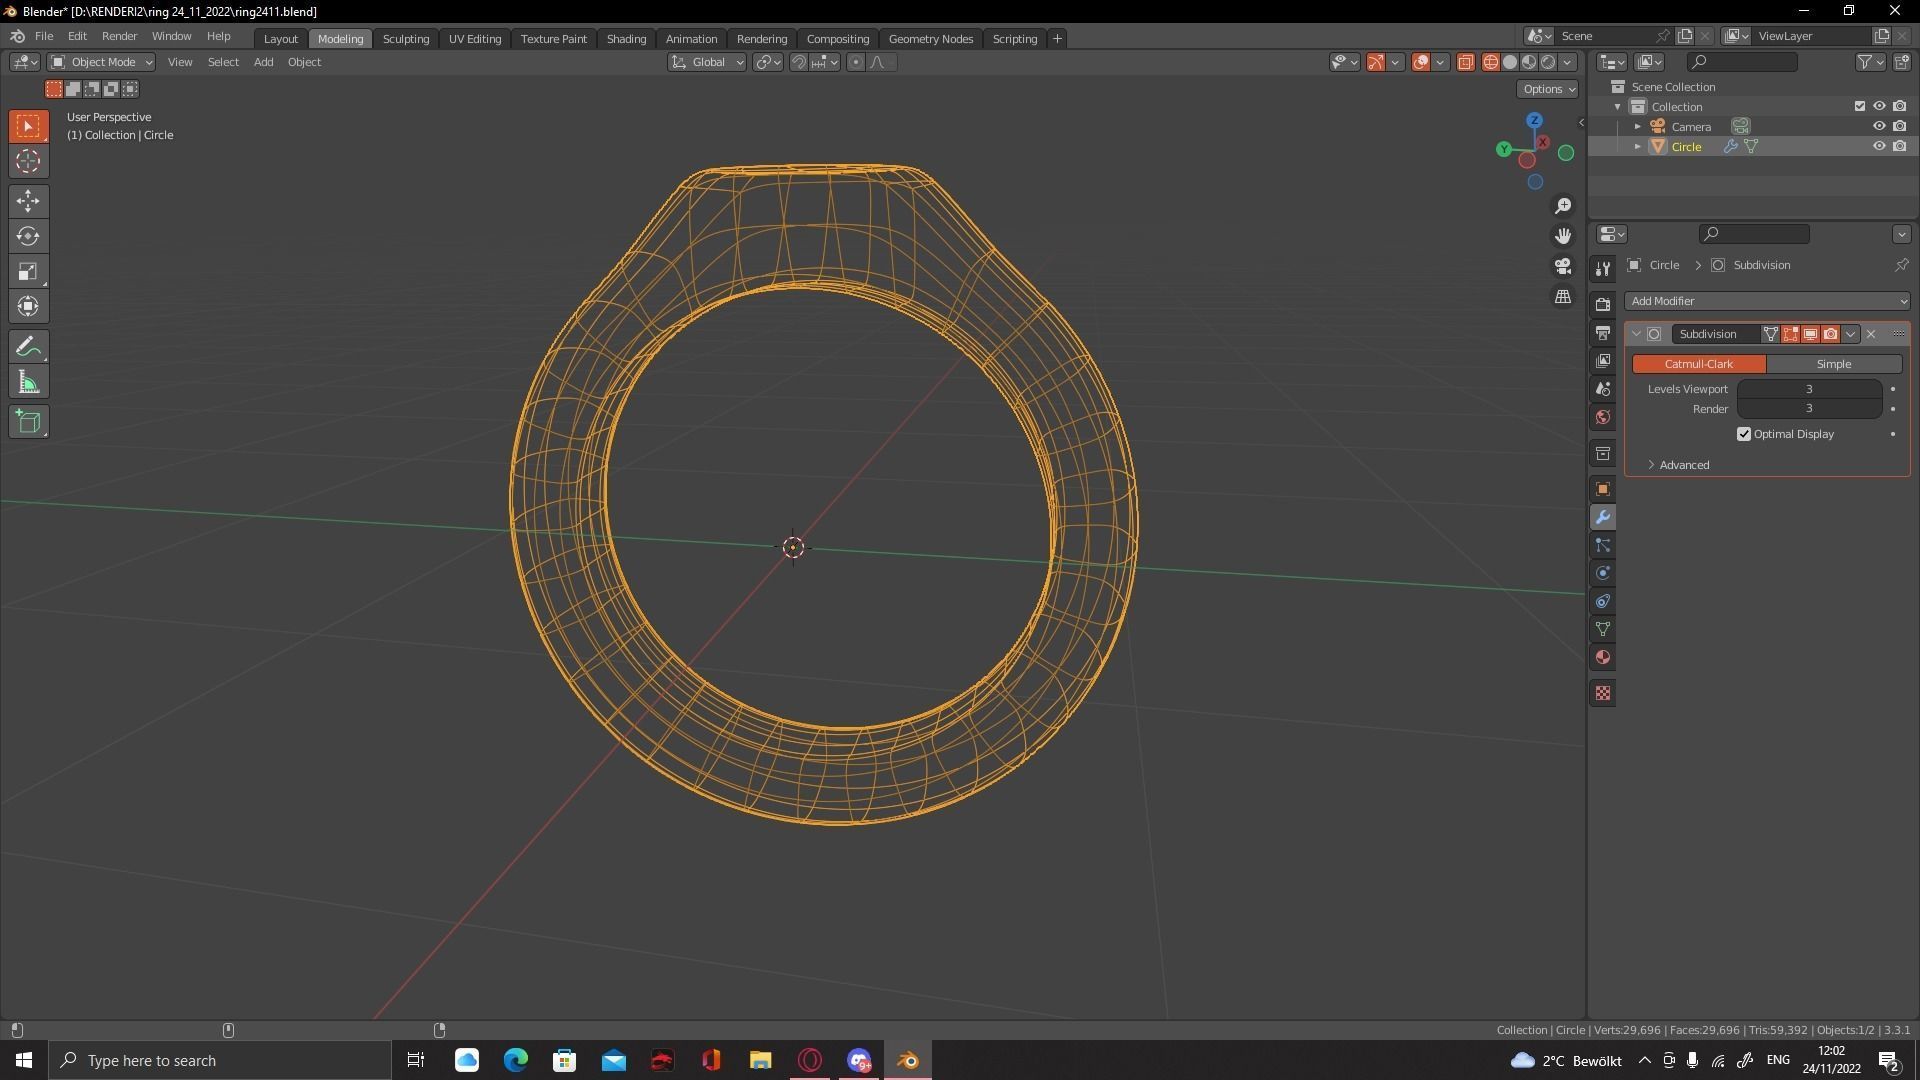Toggle X-Ray display mode

point(1465,62)
